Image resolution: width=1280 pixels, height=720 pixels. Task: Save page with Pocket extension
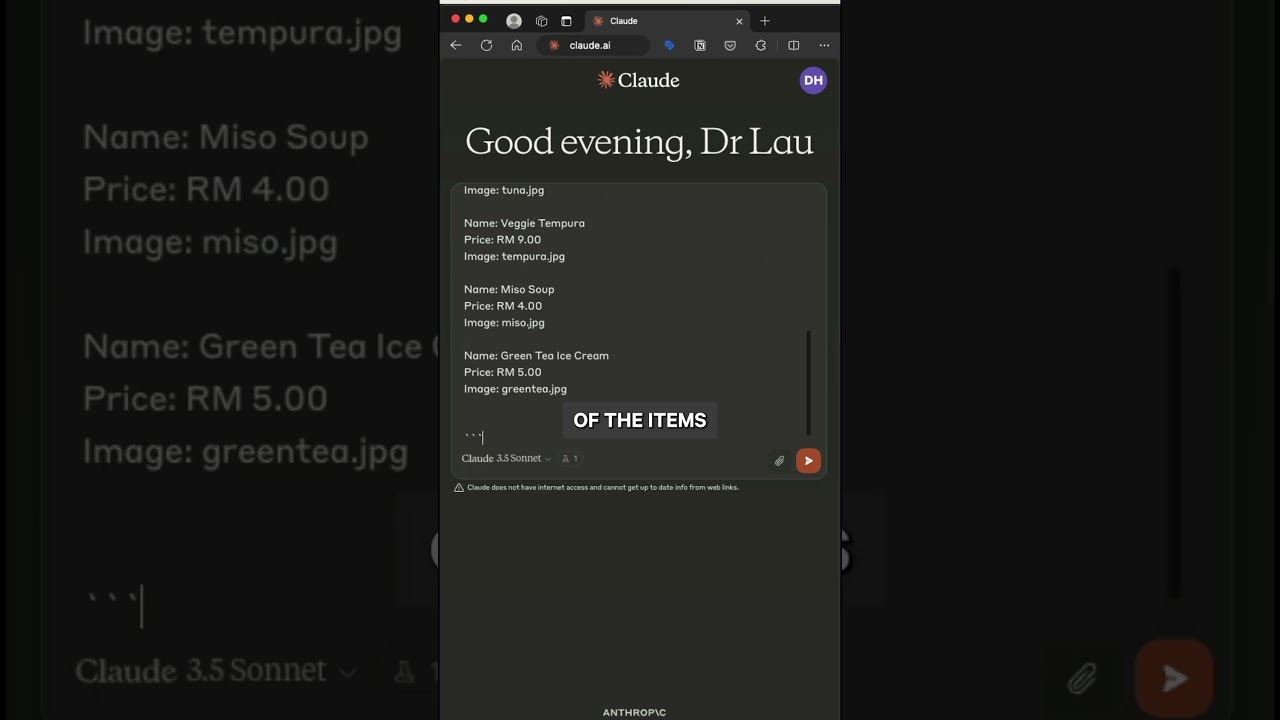click(730, 45)
